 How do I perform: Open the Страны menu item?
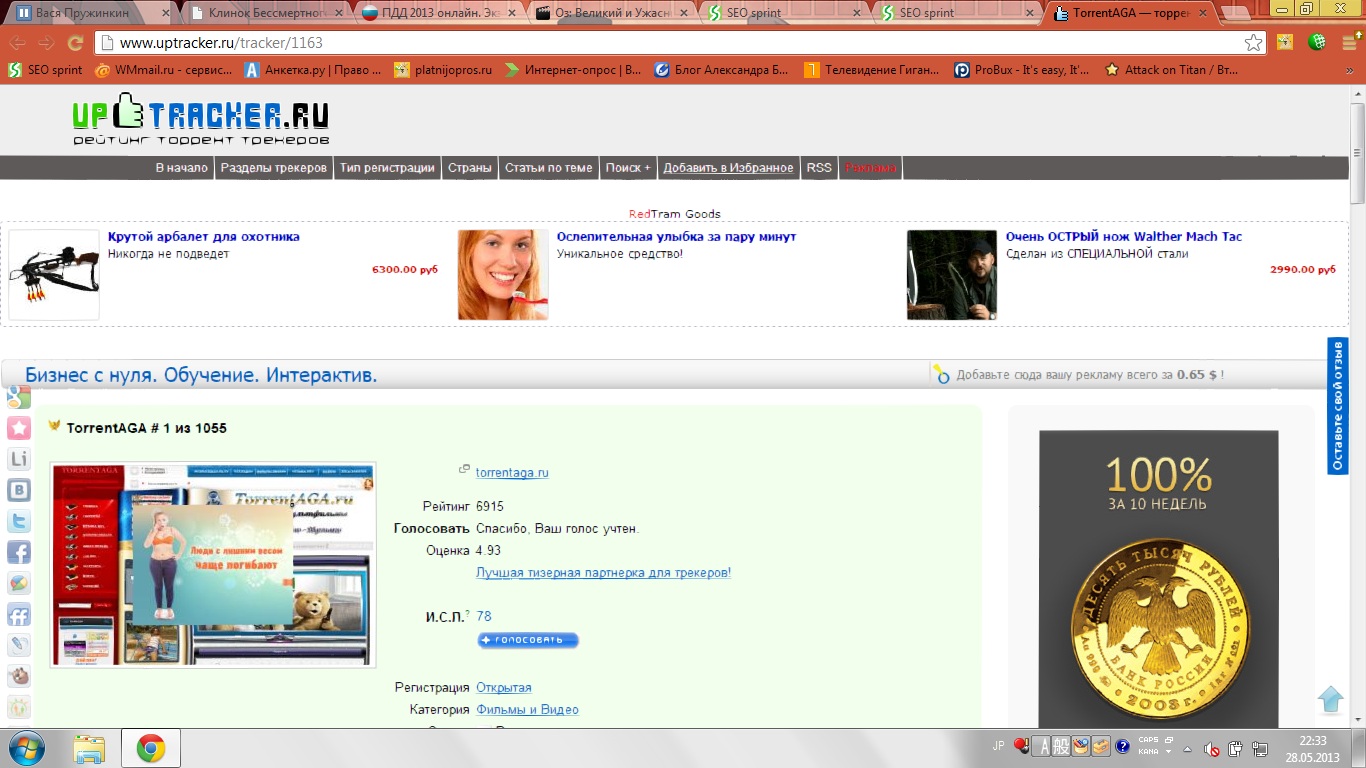click(469, 168)
